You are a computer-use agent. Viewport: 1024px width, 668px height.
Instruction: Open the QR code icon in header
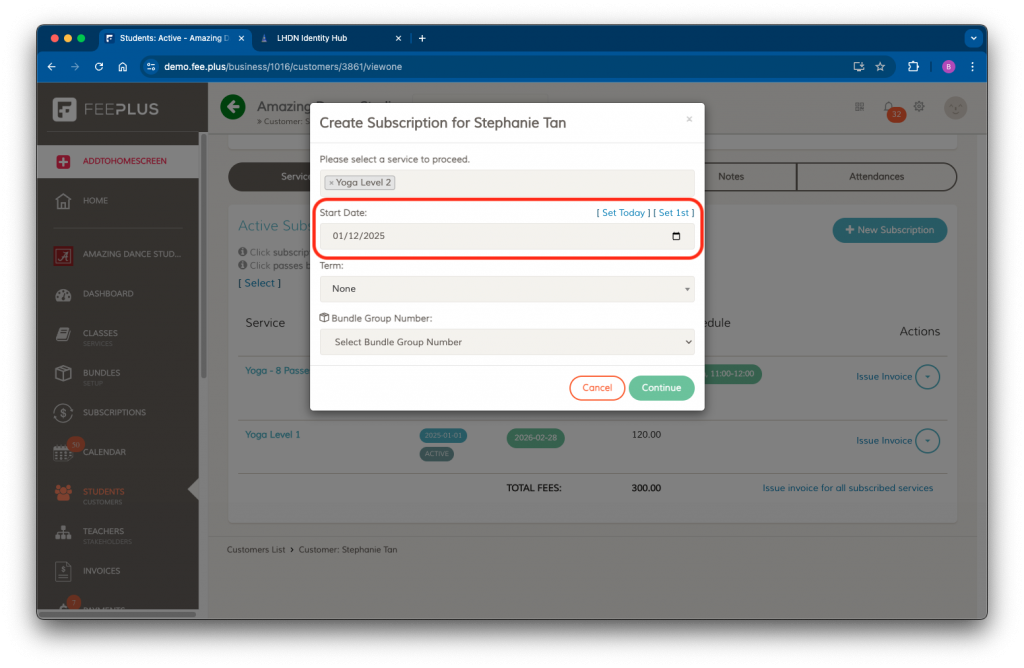tap(859, 107)
